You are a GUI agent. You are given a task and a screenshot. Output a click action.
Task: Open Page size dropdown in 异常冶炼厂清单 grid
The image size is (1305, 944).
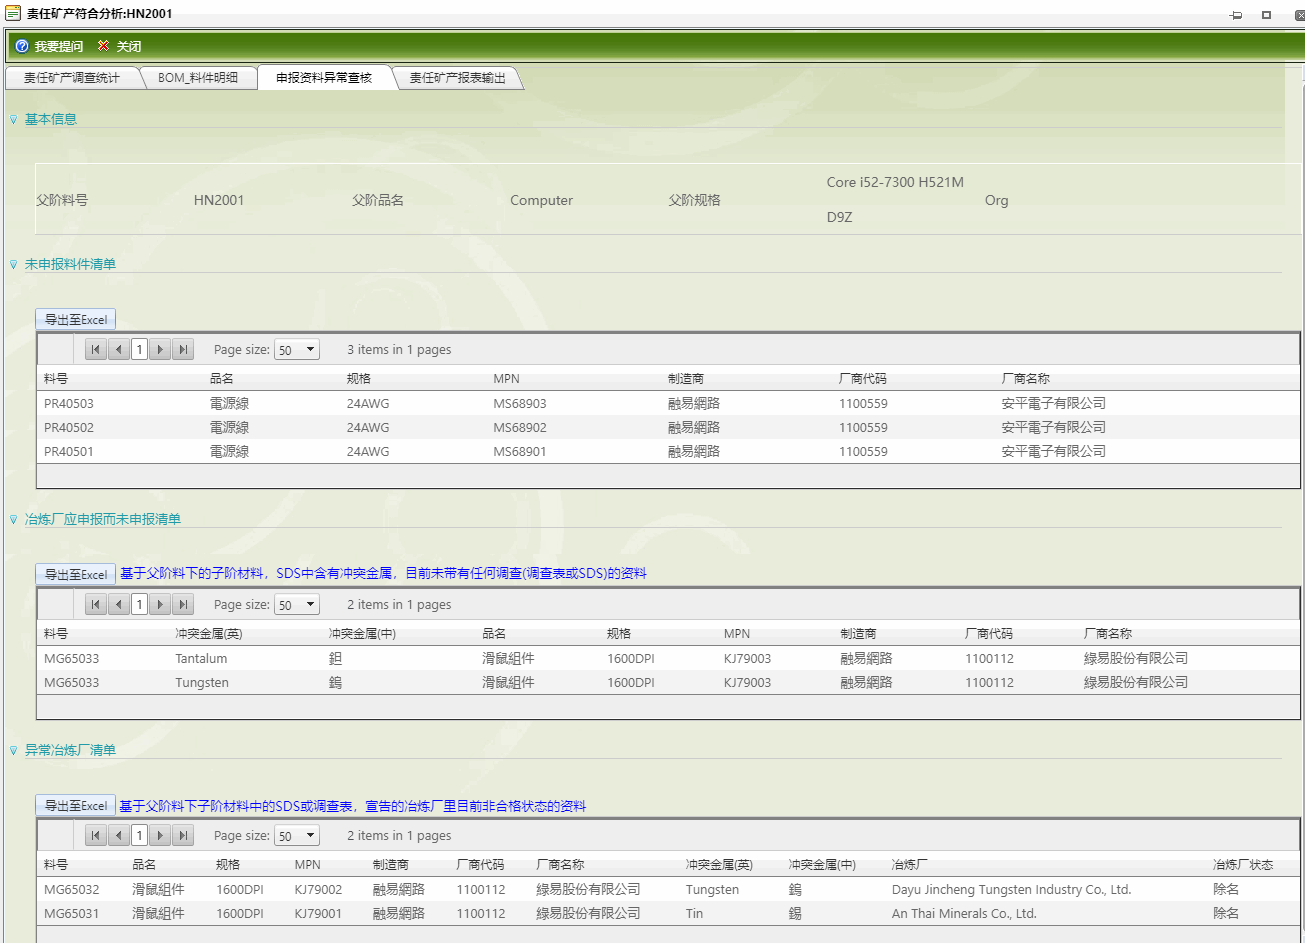pos(297,836)
